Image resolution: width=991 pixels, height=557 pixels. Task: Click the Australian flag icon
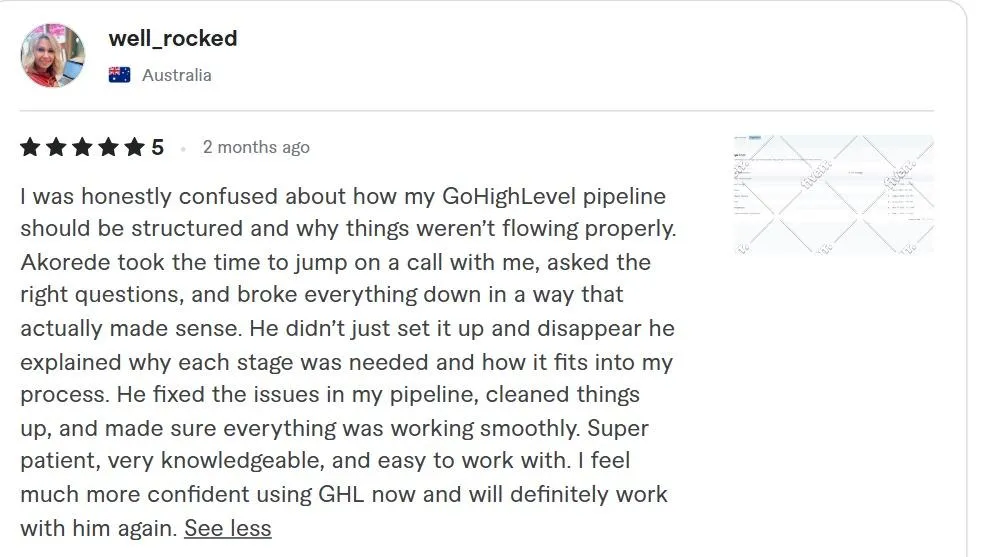click(x=120, y=75)
